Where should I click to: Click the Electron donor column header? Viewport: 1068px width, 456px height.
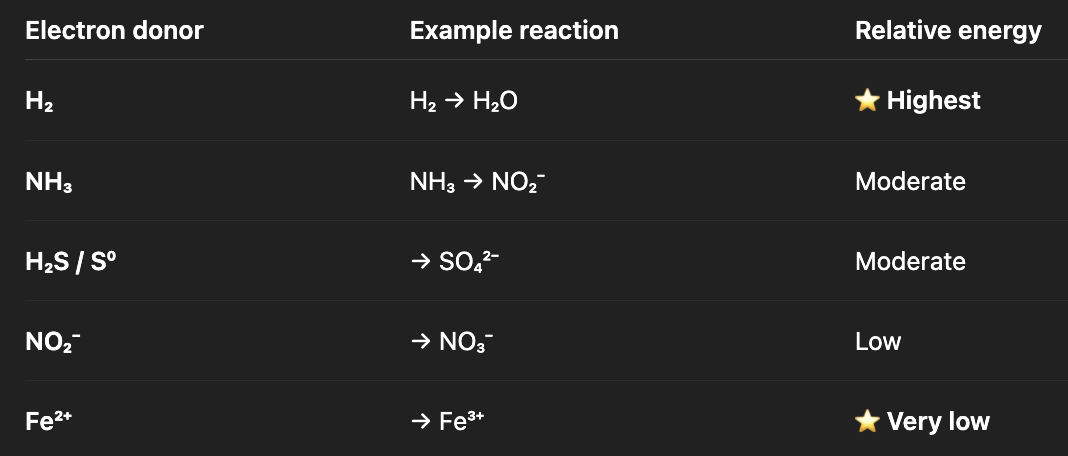click(x=114, y=31)
